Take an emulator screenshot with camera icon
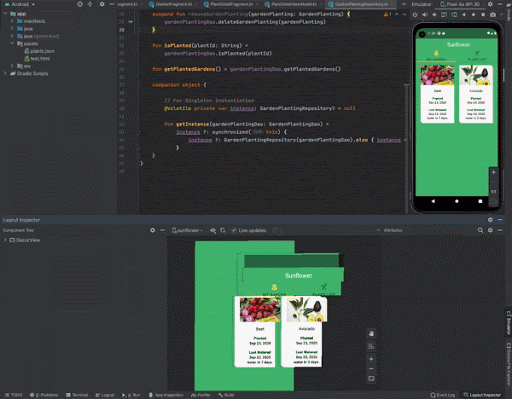512x399 pixels. 493,15
